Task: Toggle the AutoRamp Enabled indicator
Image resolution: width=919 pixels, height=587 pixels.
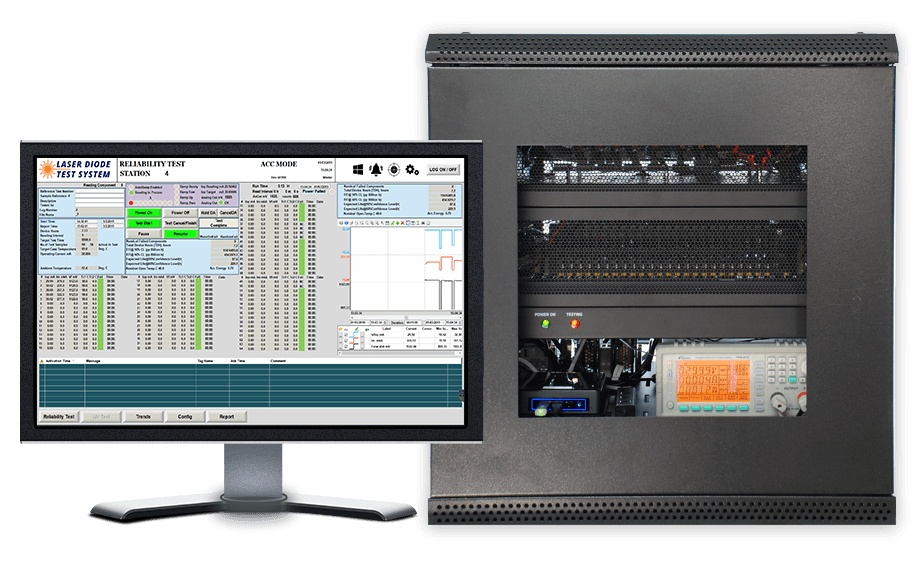Action: coord(130,187)
